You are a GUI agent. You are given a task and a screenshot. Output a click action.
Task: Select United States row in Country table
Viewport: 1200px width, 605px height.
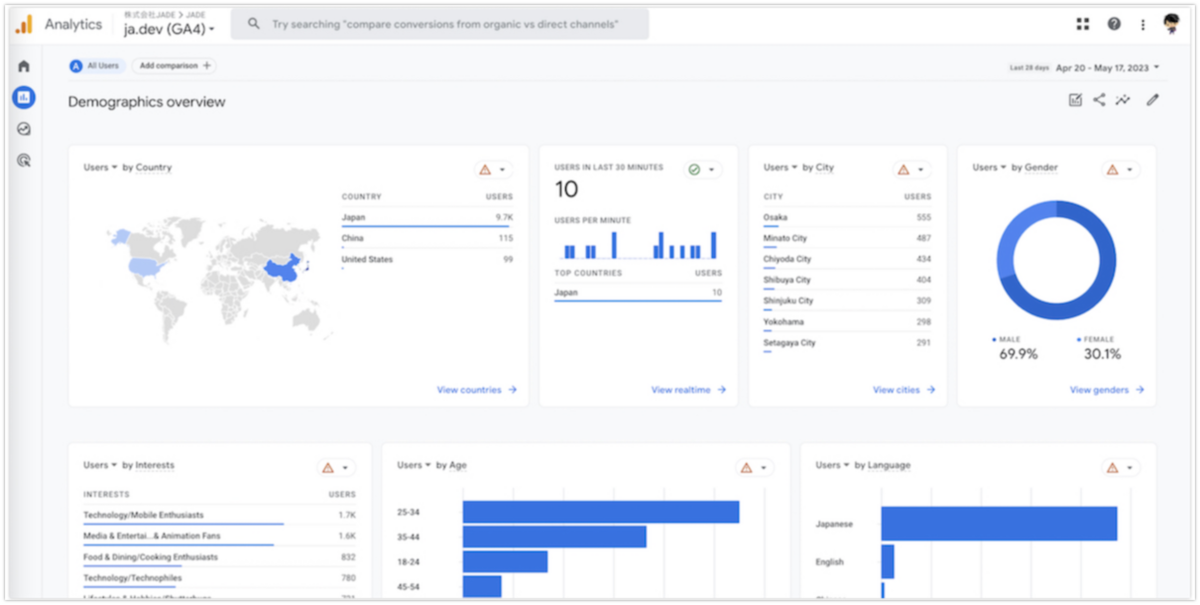click(x=427, y=259)
